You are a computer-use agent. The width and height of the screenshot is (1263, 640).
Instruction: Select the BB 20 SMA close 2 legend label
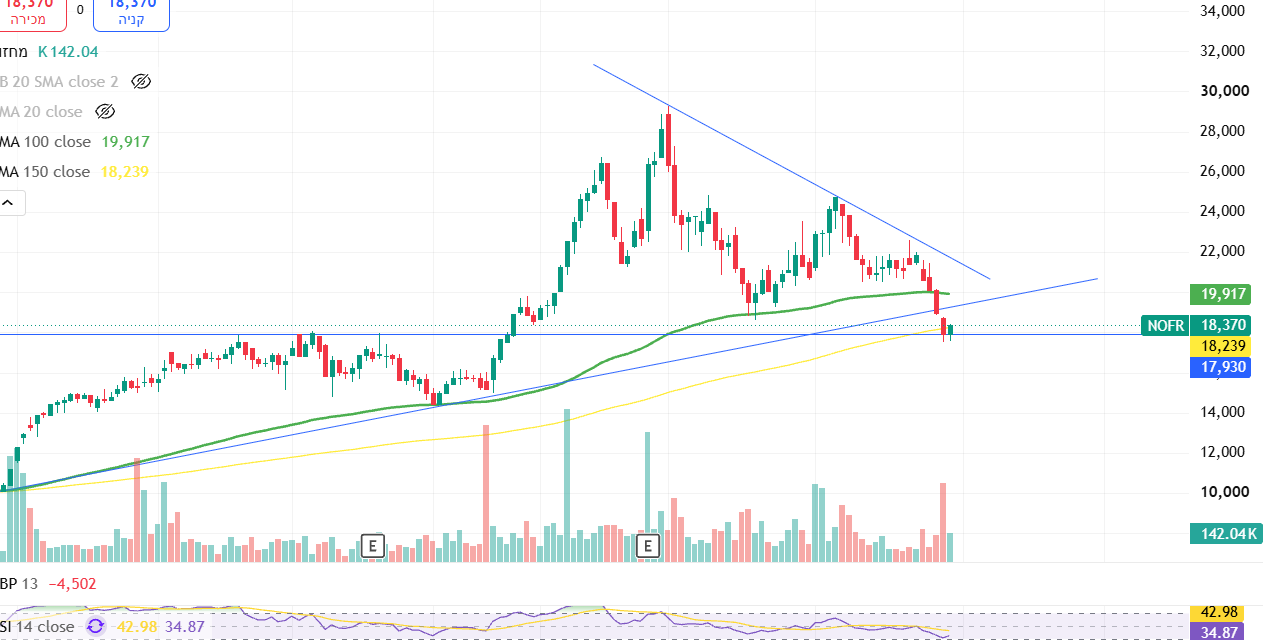[x=59, y=81]
